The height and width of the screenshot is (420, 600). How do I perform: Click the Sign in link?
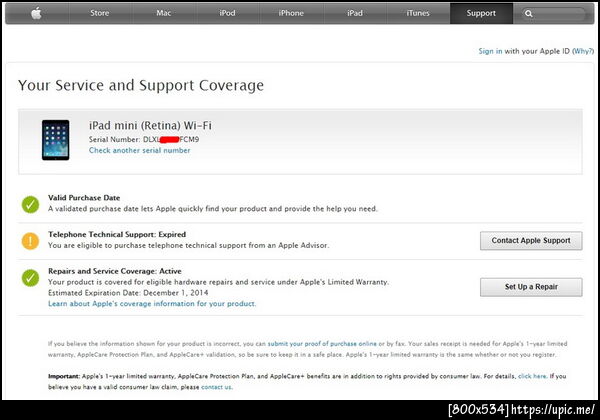click(490, 51)
